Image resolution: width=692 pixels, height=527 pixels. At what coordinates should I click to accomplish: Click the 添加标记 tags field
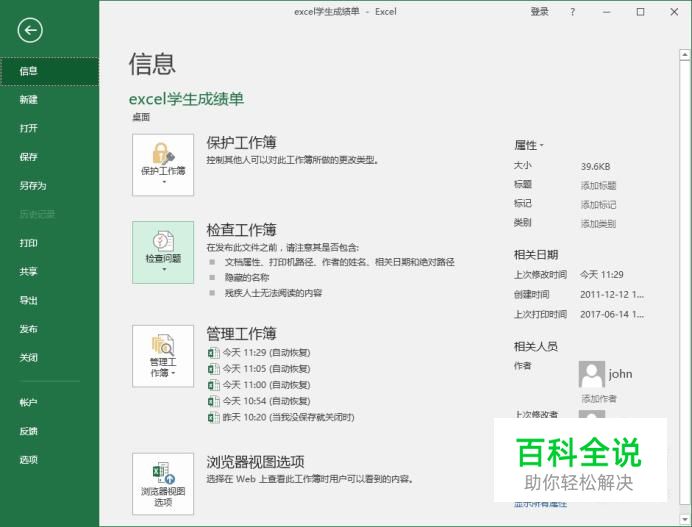[x=598, y=205]
